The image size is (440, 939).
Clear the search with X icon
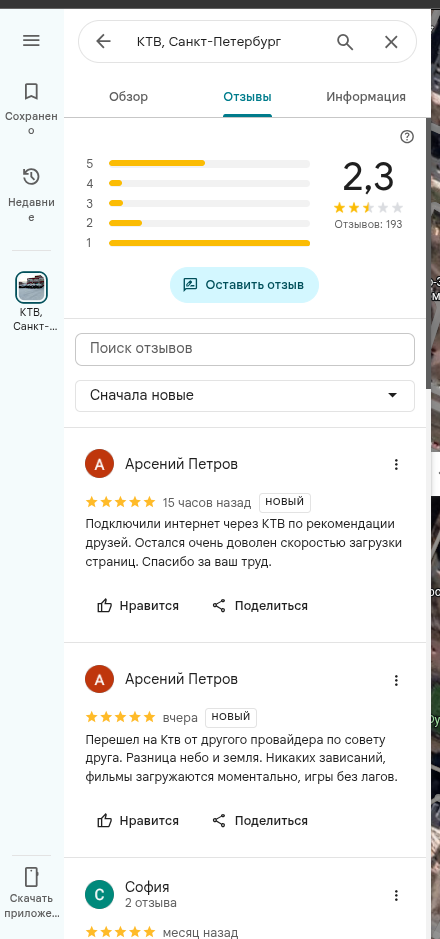point(391,41)
